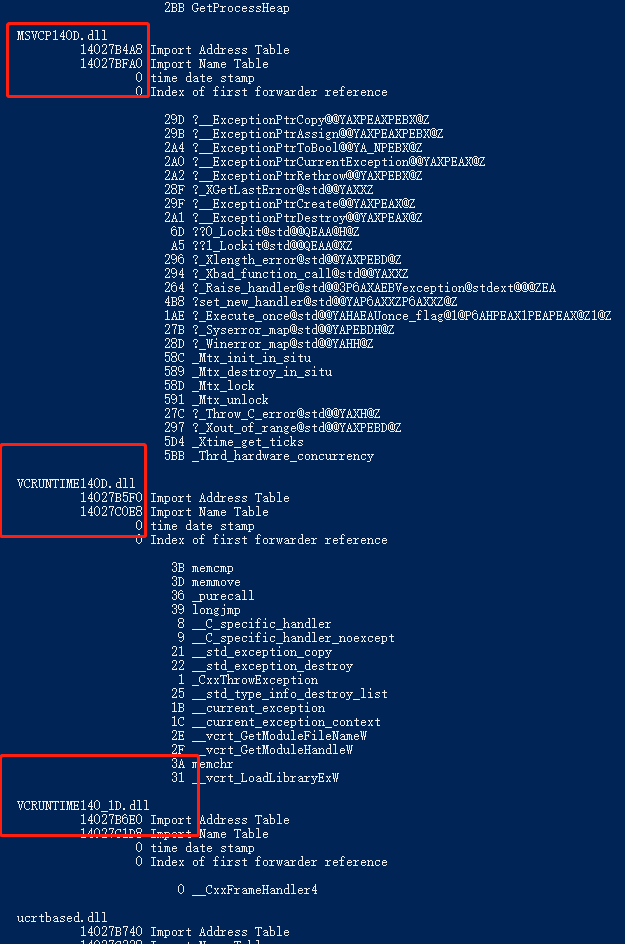Click the __vcrt_LoadLibraryExW line
This screenshot has height=944, width=625.
pos(254,778)
